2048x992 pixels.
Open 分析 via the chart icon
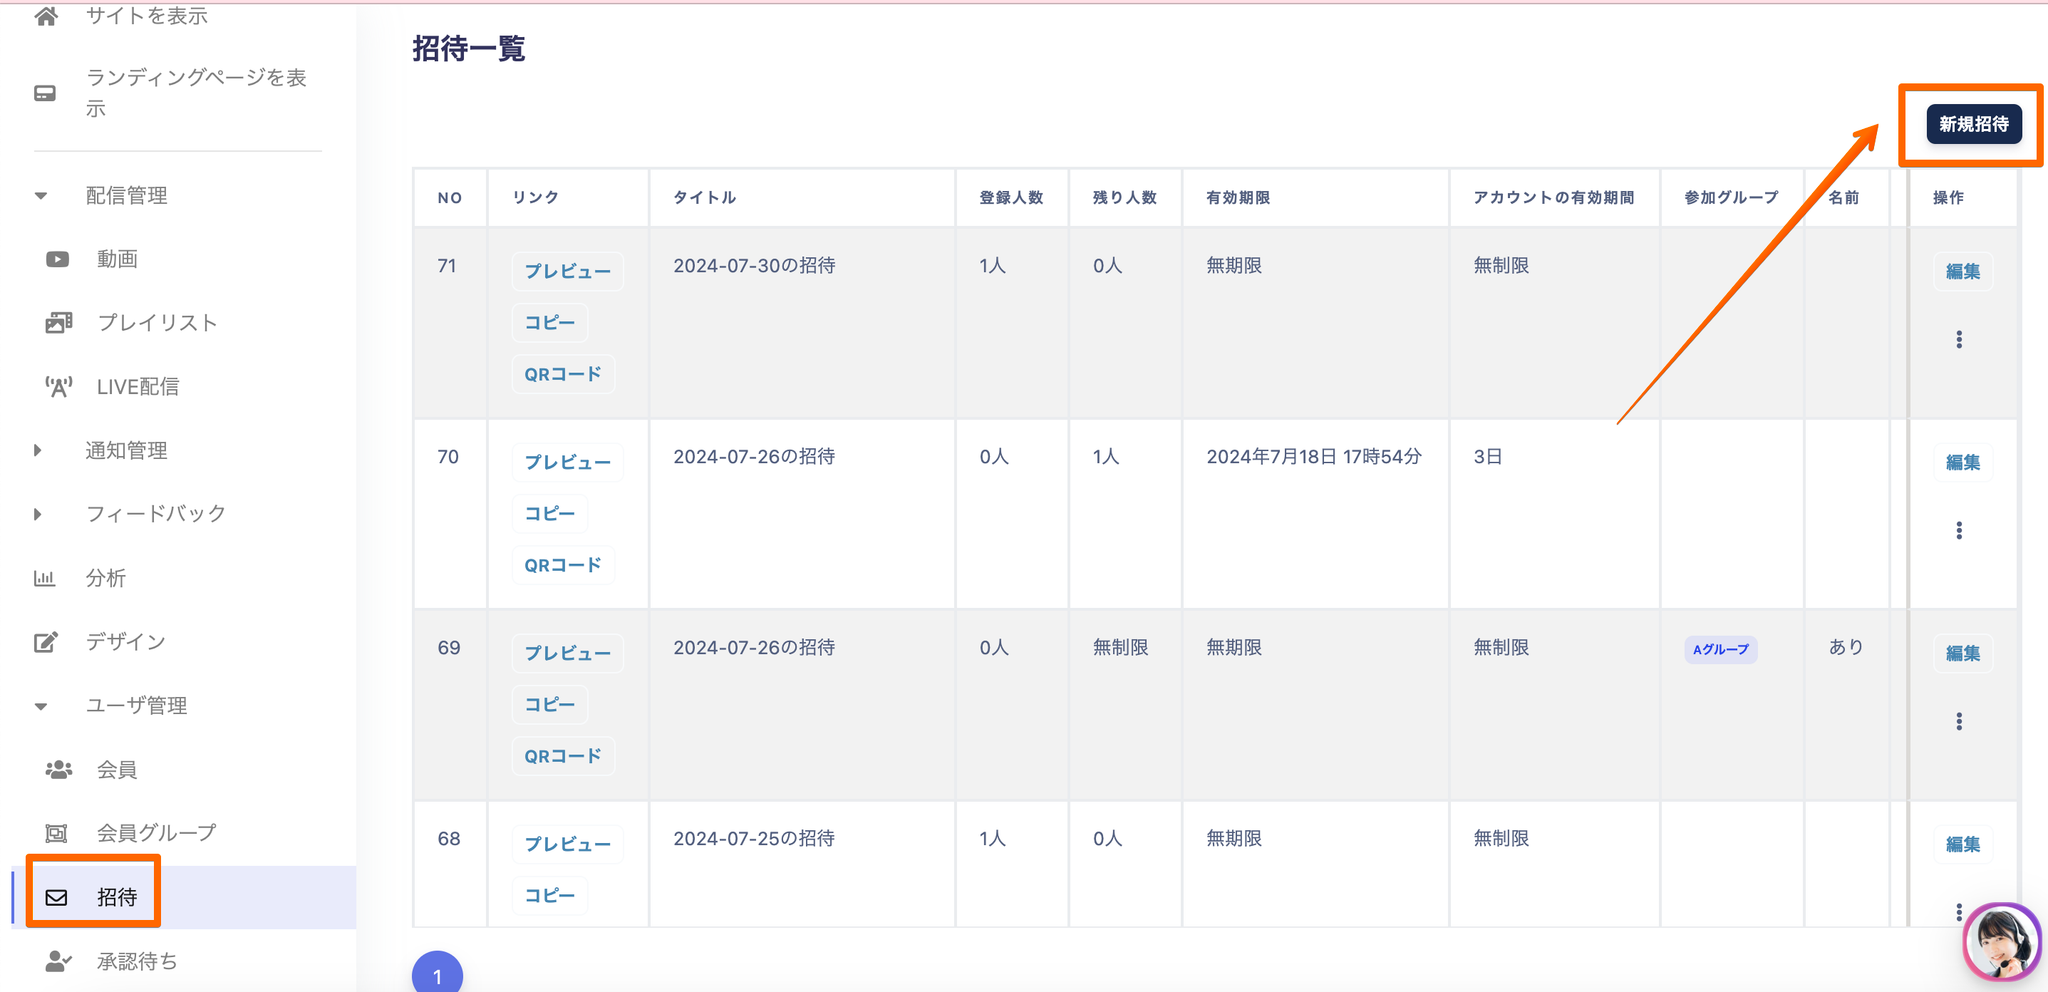[44, 578]
